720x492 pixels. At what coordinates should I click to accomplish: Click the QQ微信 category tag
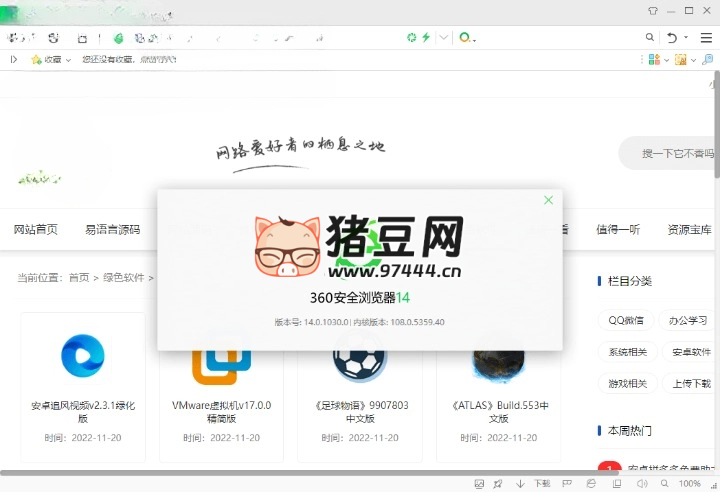coord(627,321)
